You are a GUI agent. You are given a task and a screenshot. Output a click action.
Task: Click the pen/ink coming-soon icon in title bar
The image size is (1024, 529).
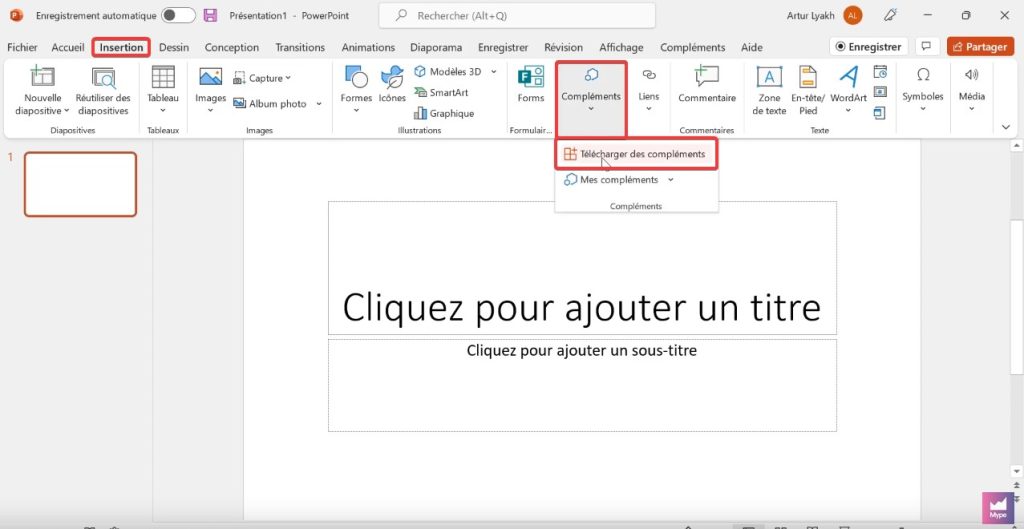889,16
